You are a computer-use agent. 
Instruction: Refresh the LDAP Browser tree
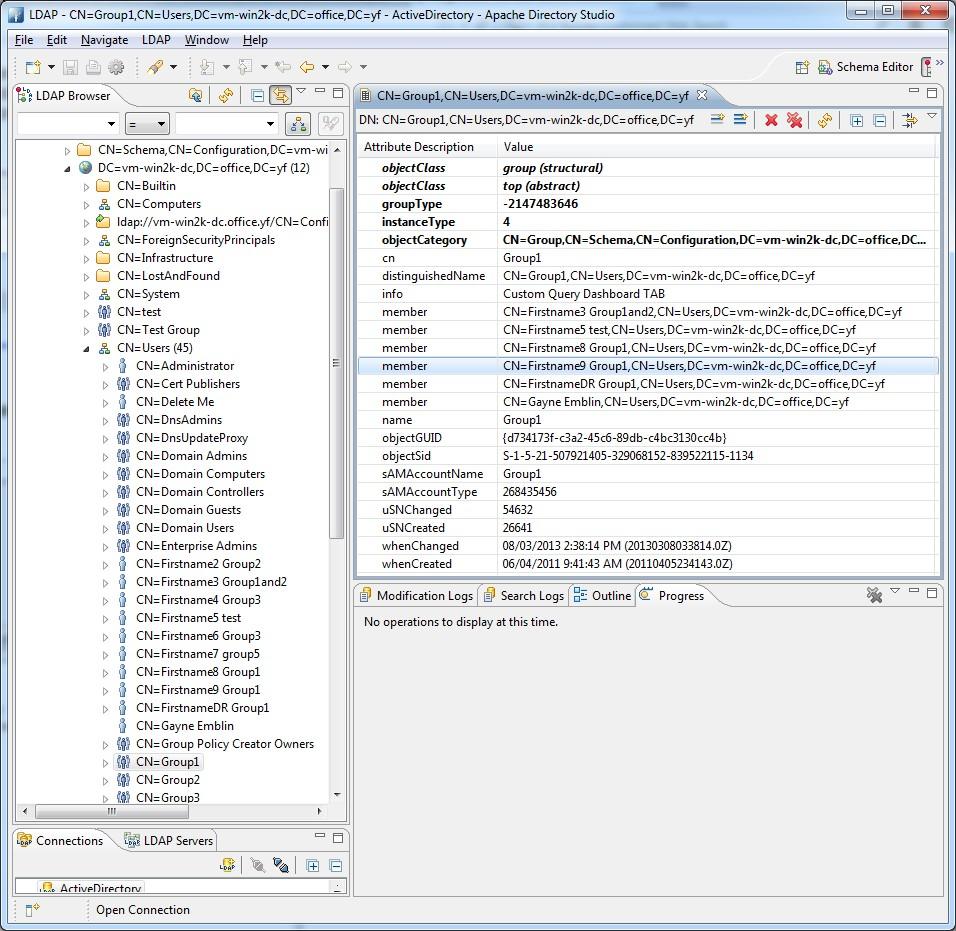click(226, 95)
